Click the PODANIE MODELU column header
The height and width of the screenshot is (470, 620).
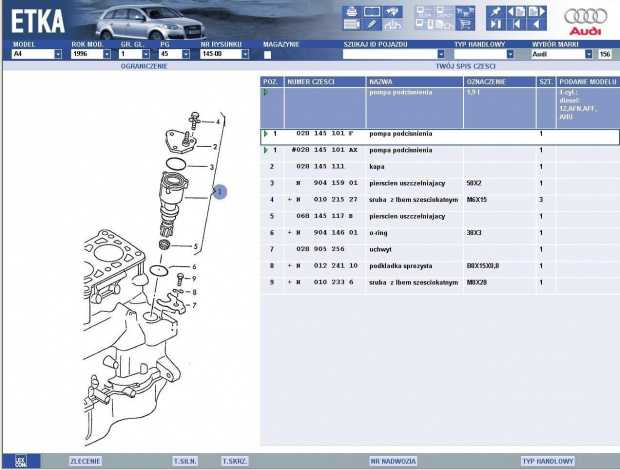pos(588,82)
